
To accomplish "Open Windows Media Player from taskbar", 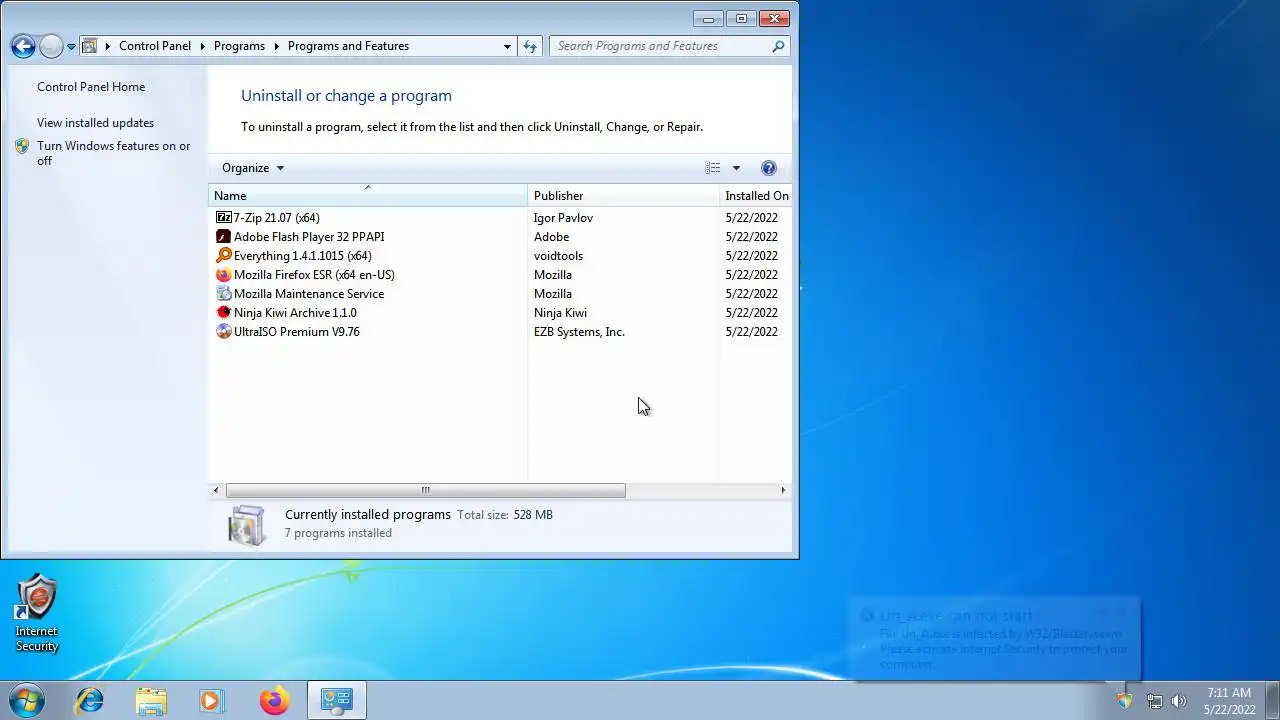I will 212,700.
